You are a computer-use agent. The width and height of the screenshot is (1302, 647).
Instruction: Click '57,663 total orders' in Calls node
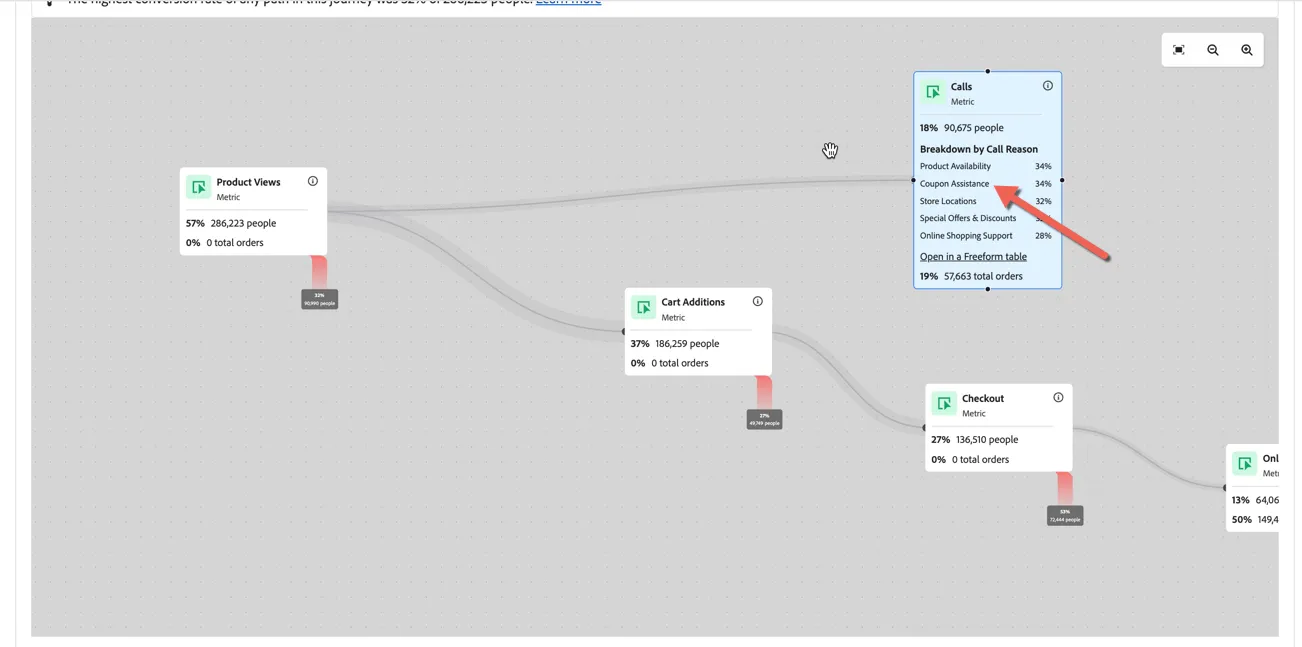click(983, 276)
